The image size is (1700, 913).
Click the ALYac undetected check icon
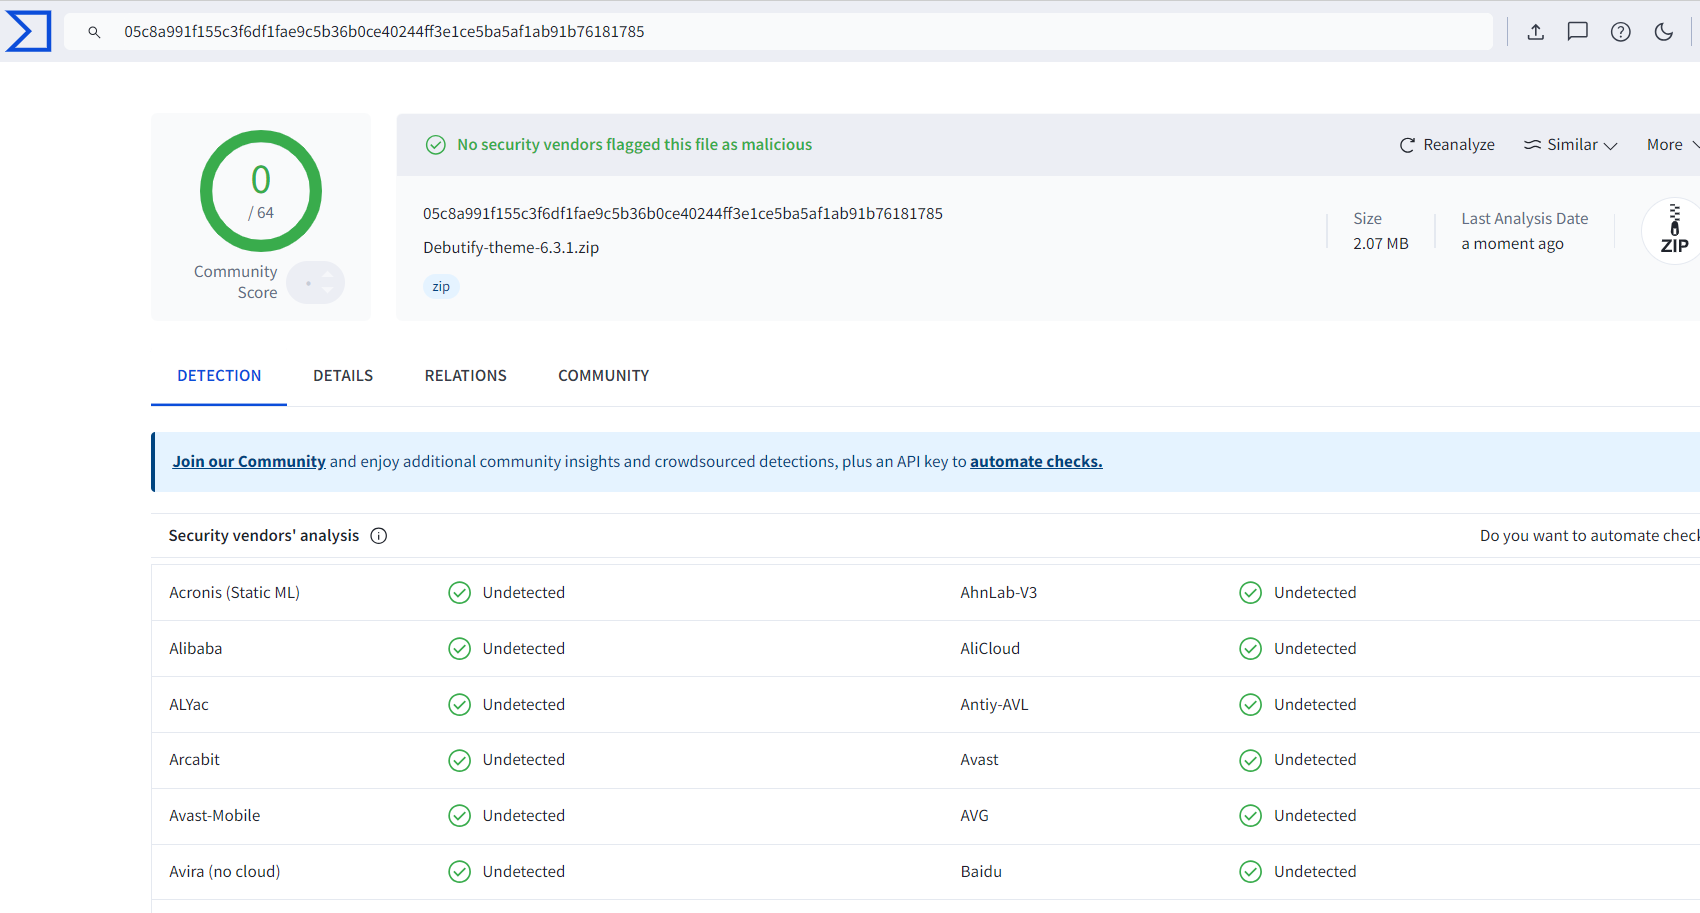tap(460, 705)
